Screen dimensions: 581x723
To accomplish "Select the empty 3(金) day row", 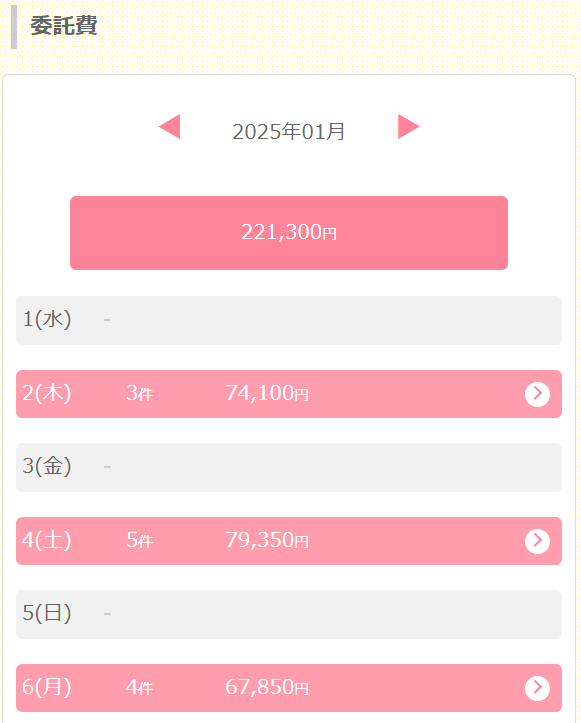I will pos(289,468).
